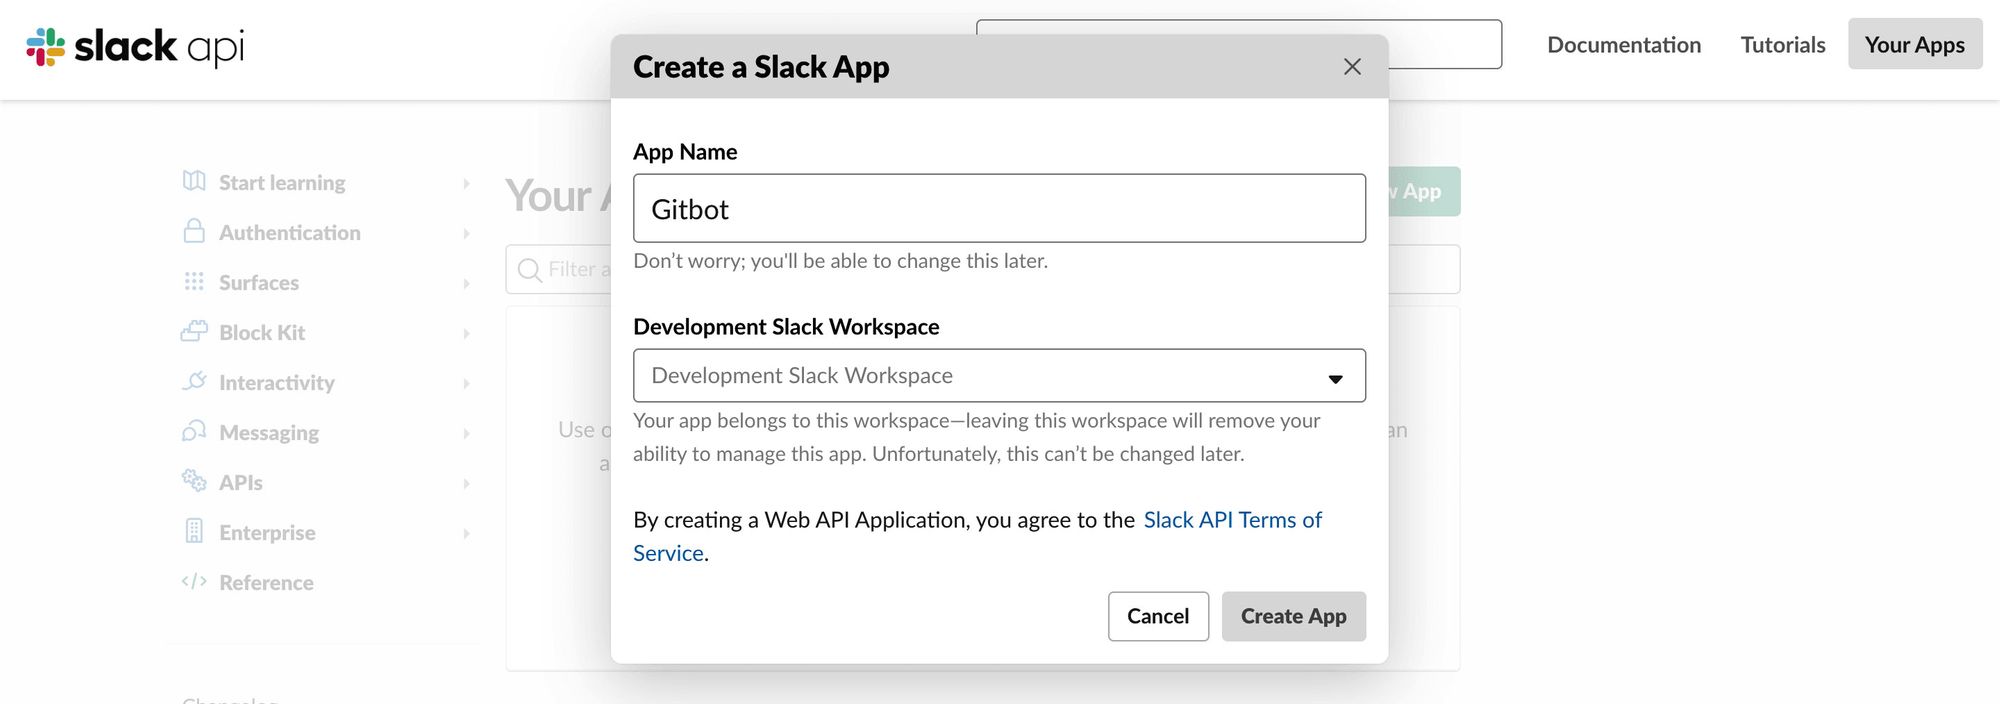Click the 'Don't worry' helper text
This screenshot has height=704, width=2000.
[840, 261]
